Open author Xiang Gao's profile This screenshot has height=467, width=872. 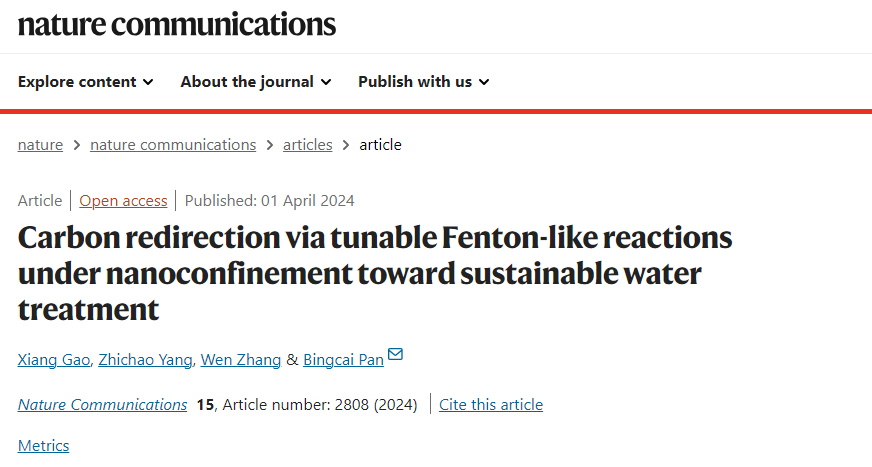click(53, 360)
